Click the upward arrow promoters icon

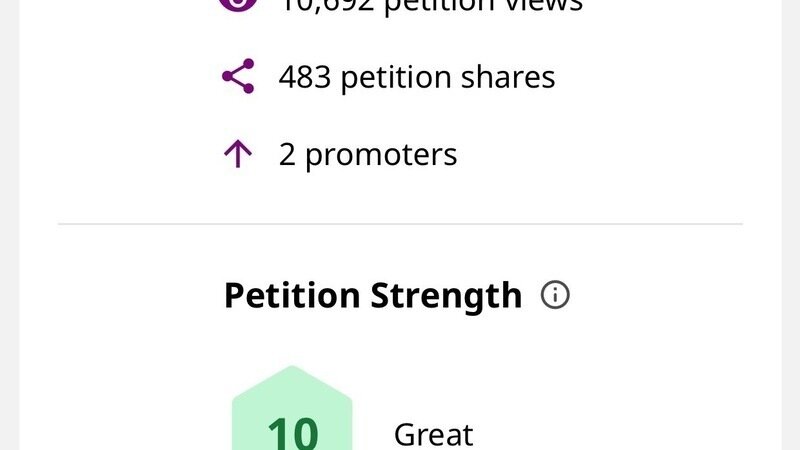click(237, 154)
